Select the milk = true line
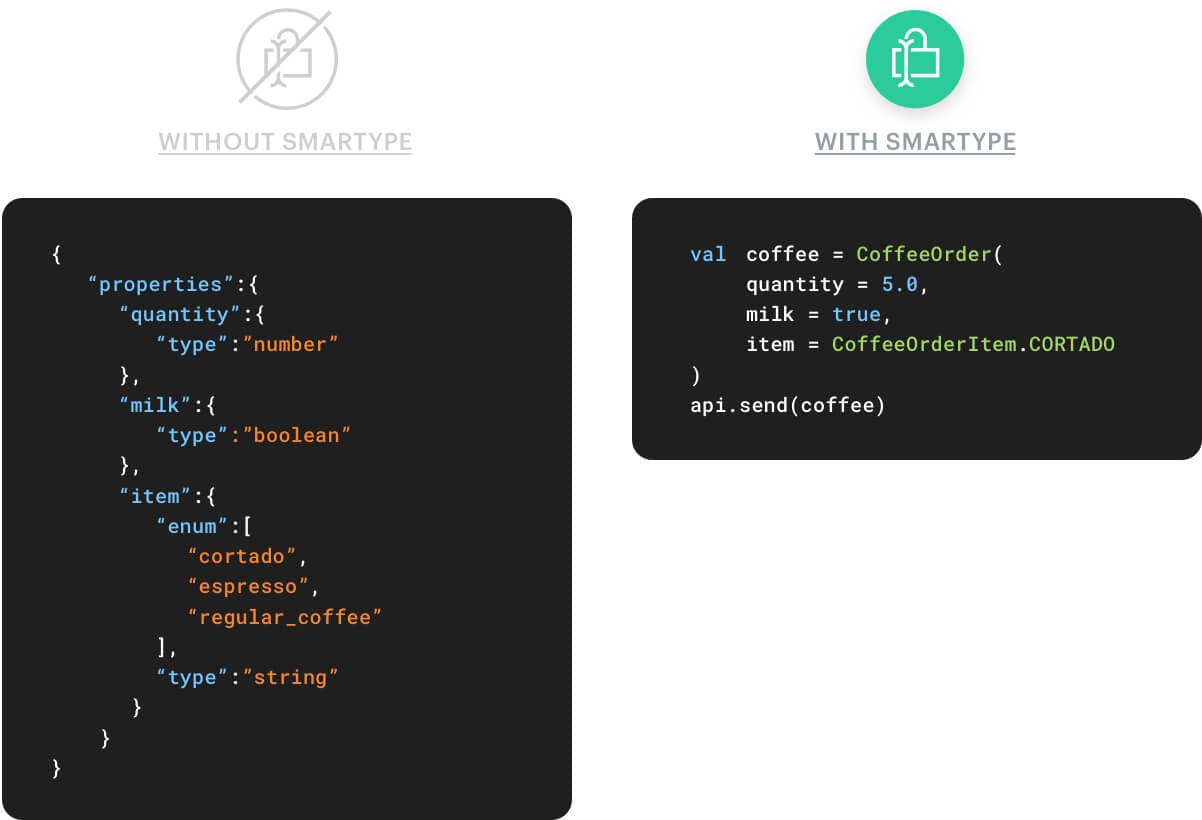This screenshot has width=1202, height=820. [819, 314]
